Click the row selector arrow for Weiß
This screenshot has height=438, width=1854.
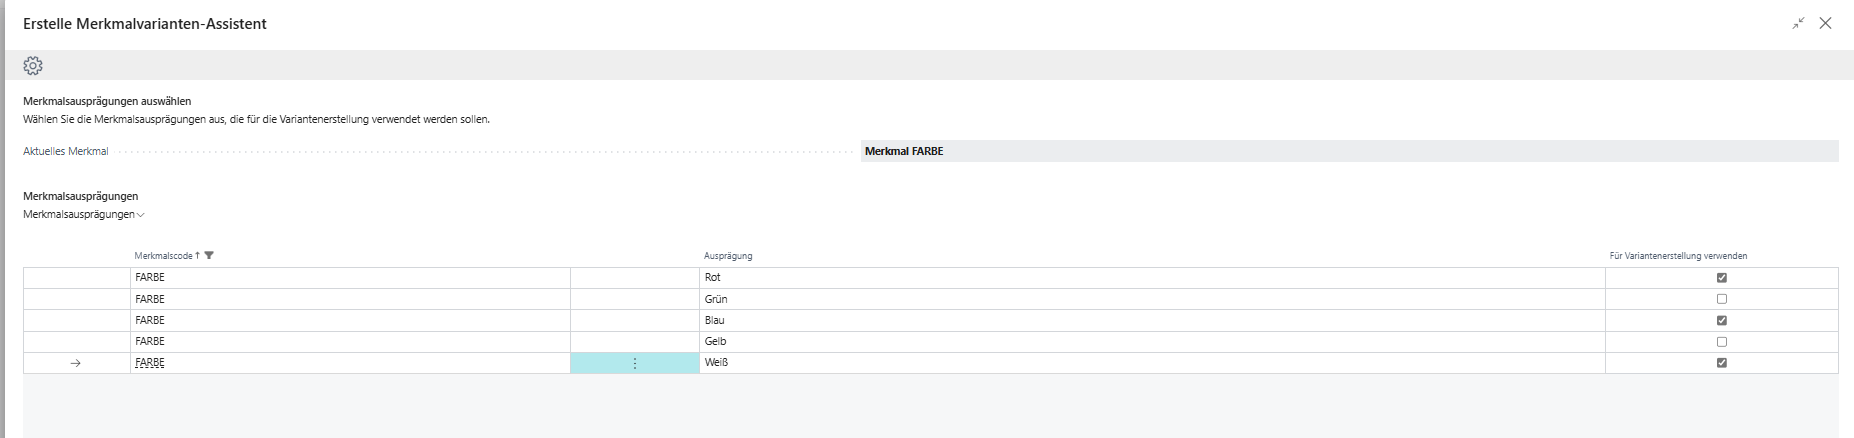(76, 363)
